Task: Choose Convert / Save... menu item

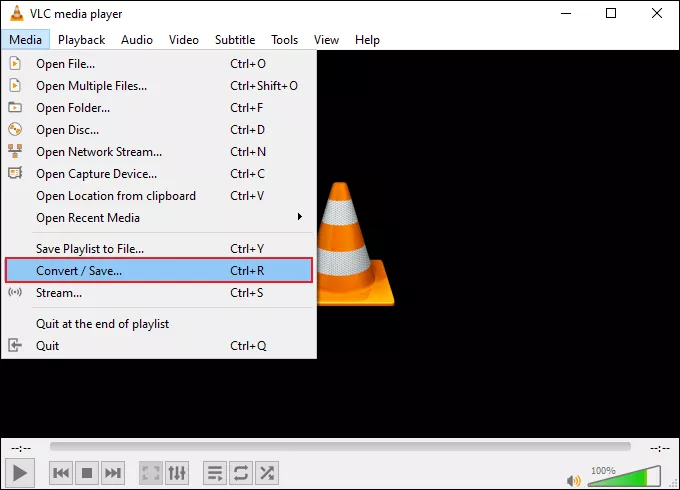Action: (x=159, y=271)
